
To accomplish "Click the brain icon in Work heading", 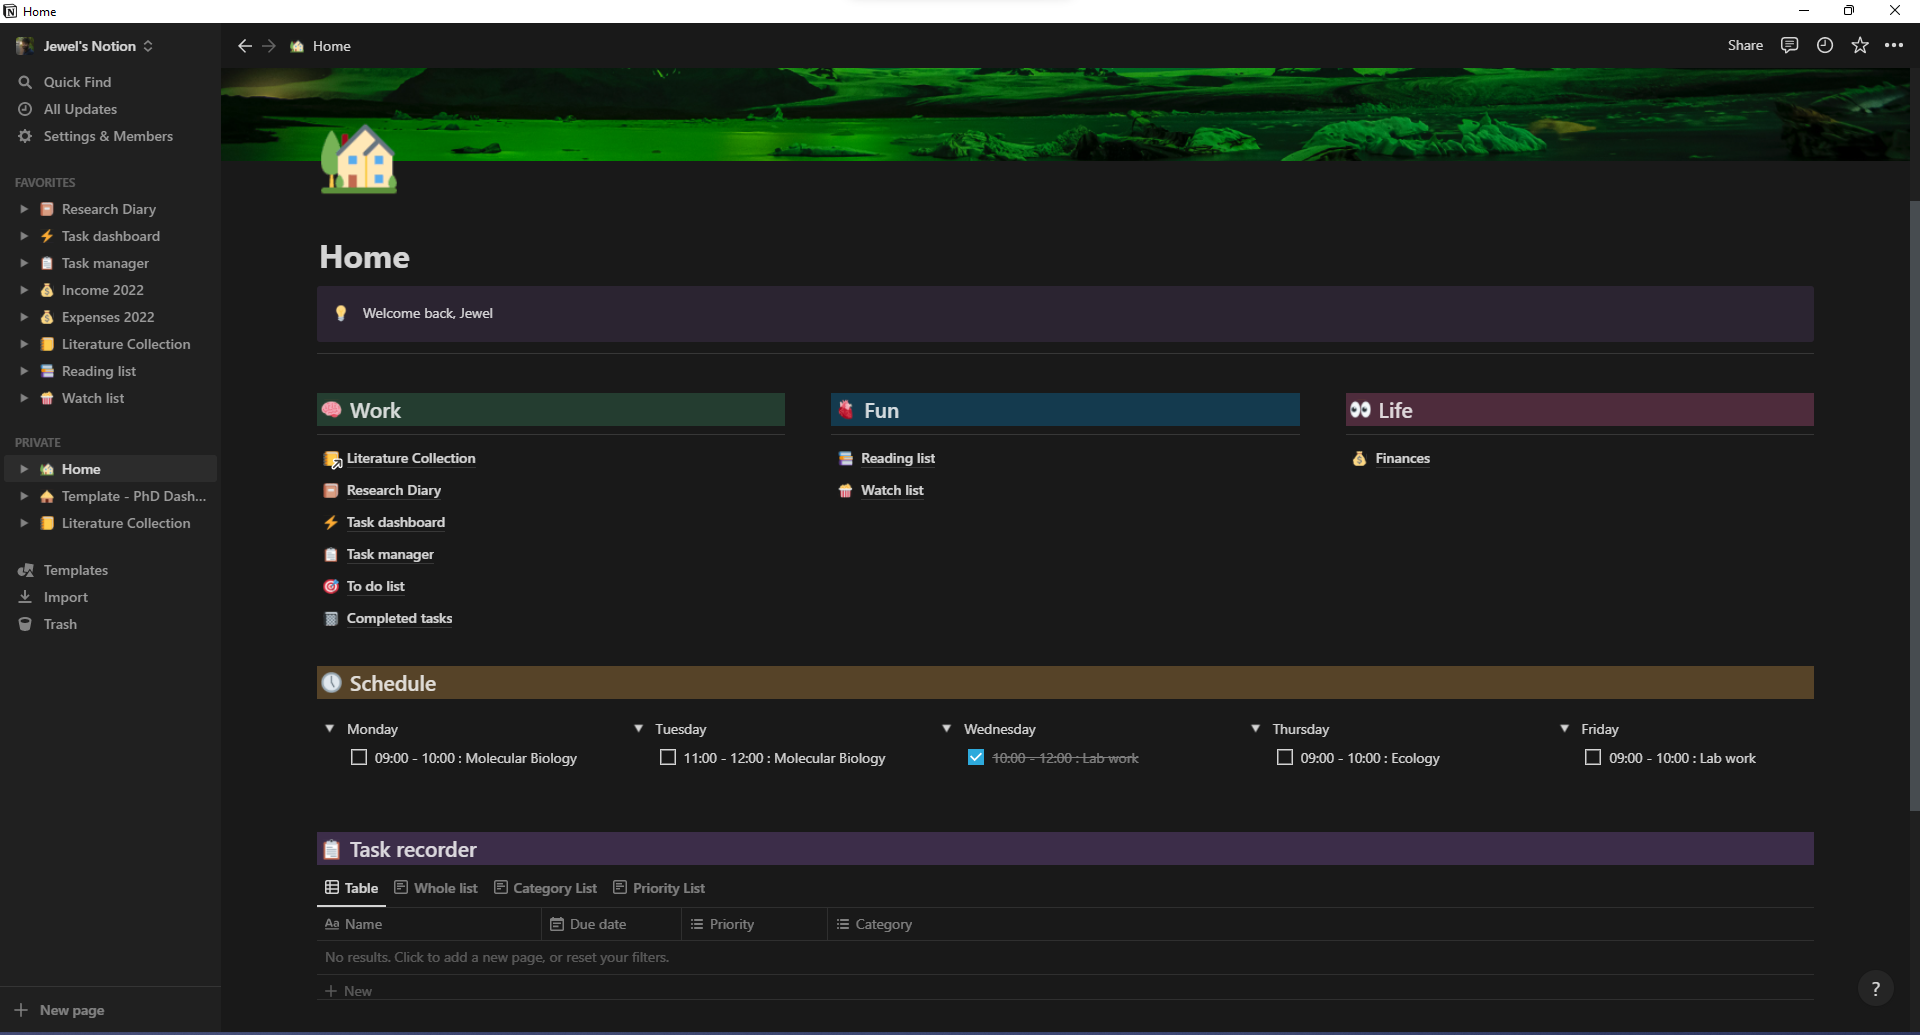I will (332, 410).
